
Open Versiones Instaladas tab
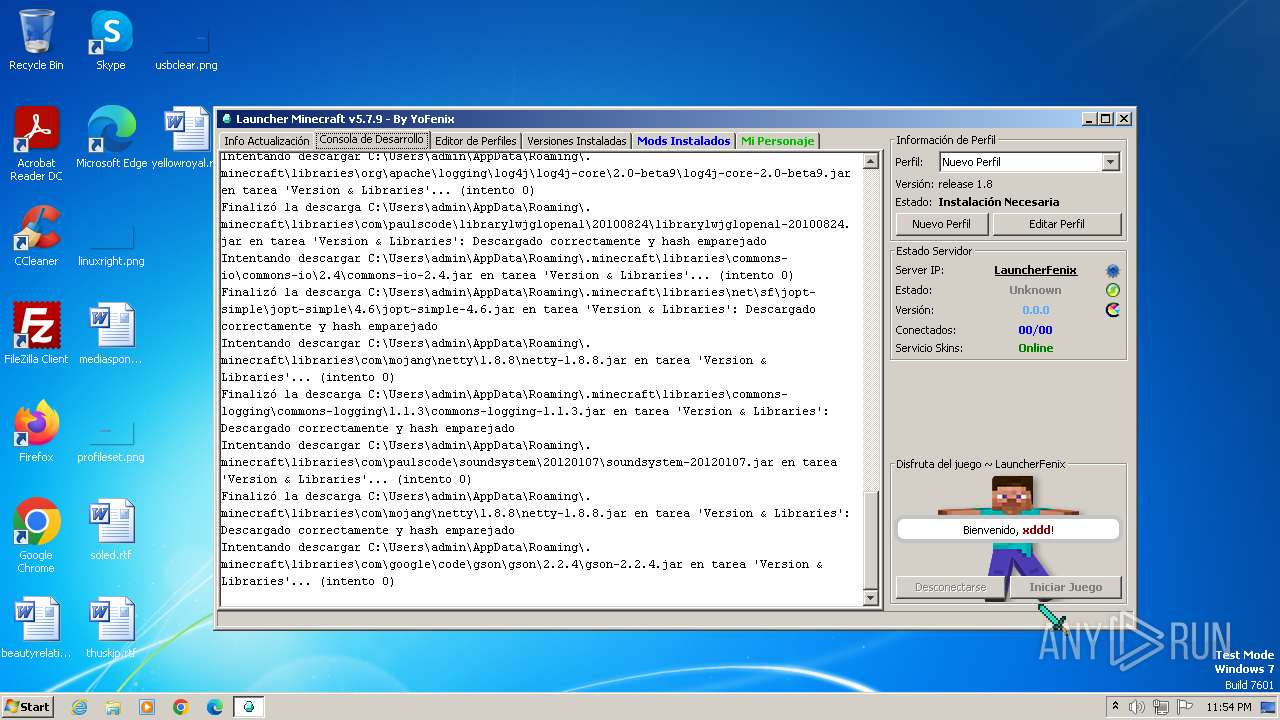point(576,141)
